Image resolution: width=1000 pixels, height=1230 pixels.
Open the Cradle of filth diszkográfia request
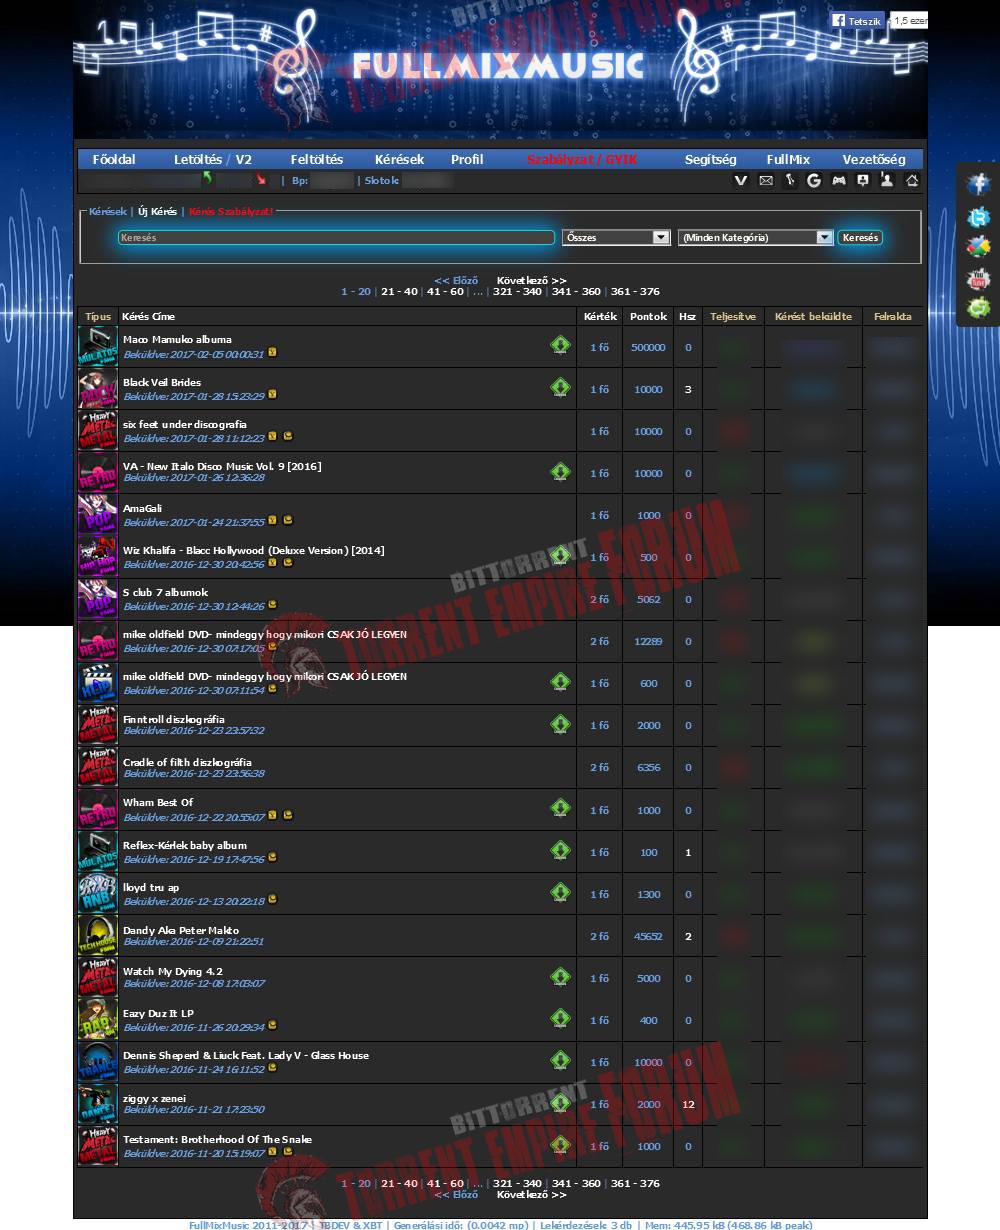point(187,762)
